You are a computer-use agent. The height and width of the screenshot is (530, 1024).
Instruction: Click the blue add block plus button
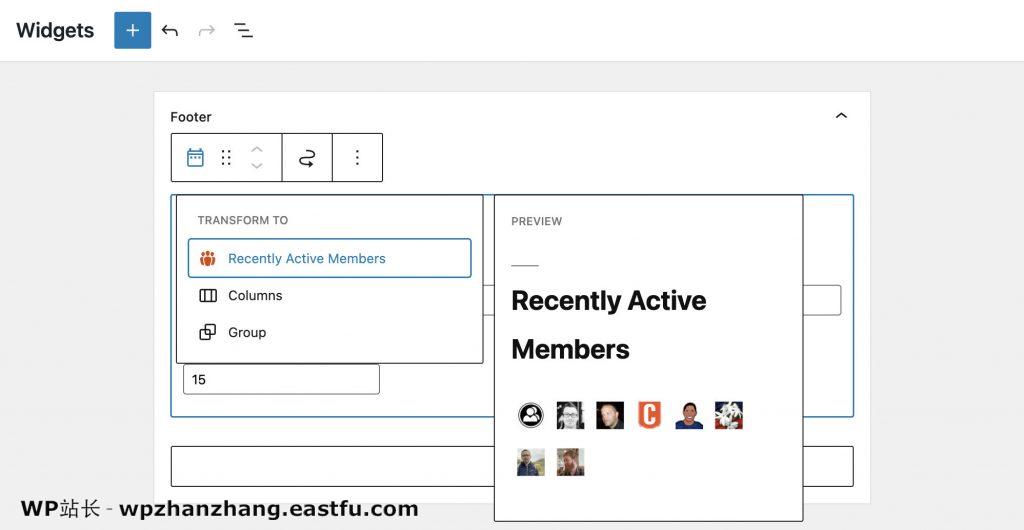[x=132, y=30]
